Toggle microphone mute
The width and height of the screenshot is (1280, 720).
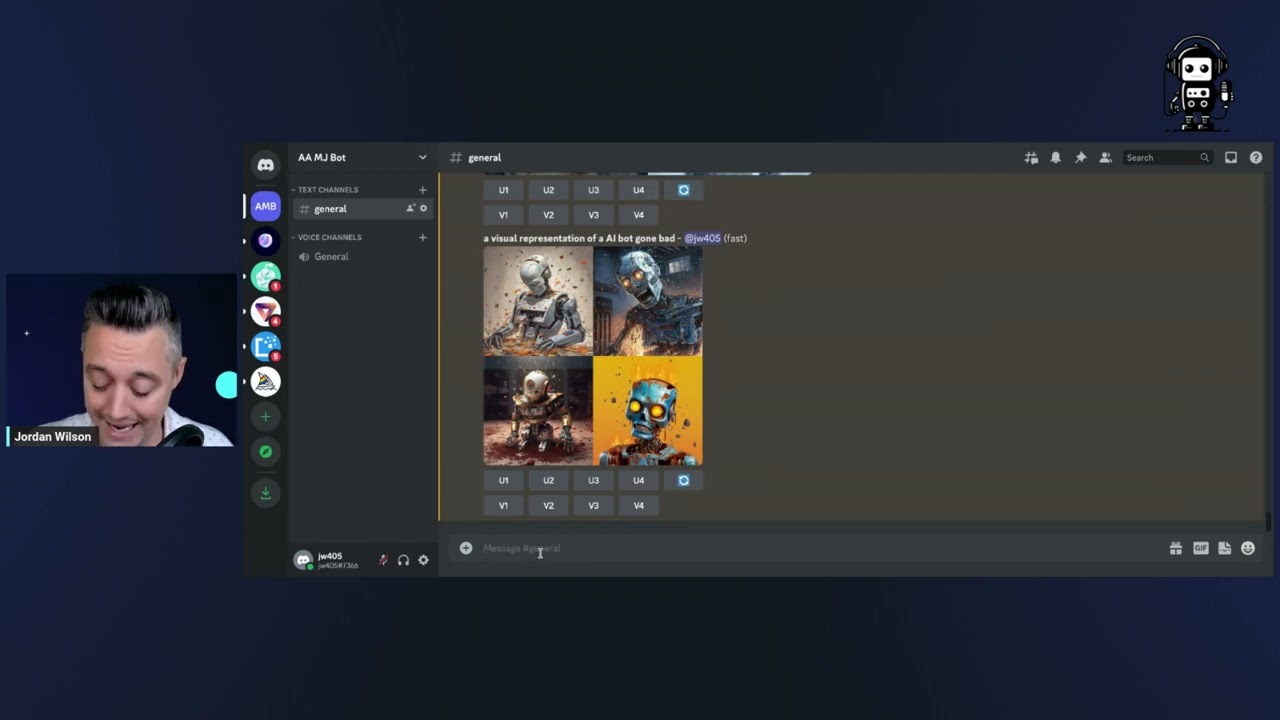point(383,560)
